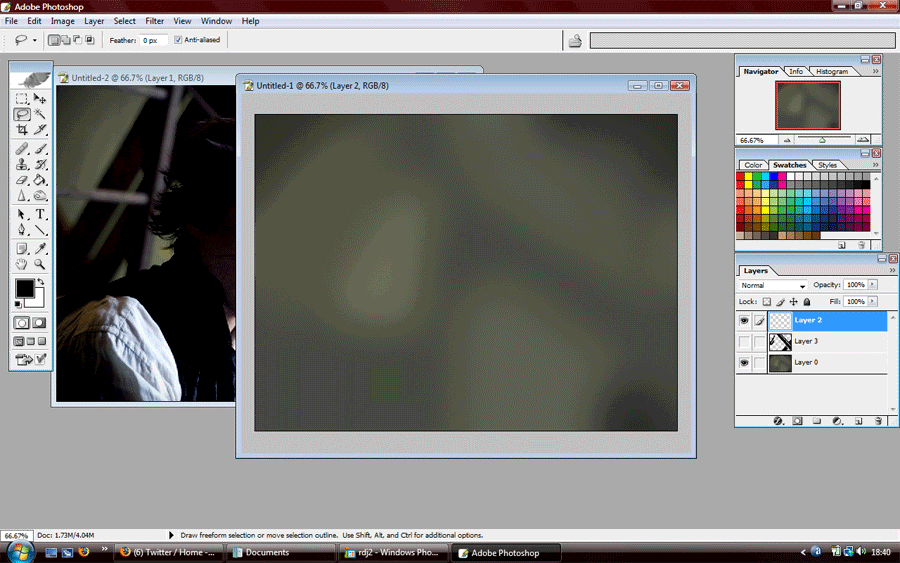Open the File Browser toggle icon
900x563 pixels.
click(x=575, y=41)
